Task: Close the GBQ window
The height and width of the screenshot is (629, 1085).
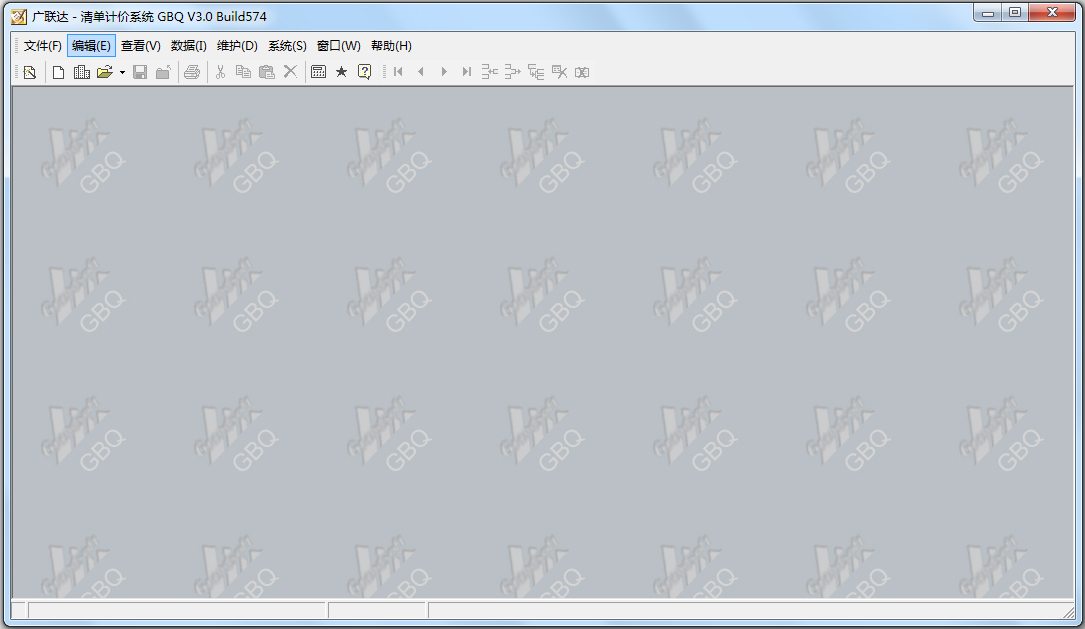Action: point(1052,12)
